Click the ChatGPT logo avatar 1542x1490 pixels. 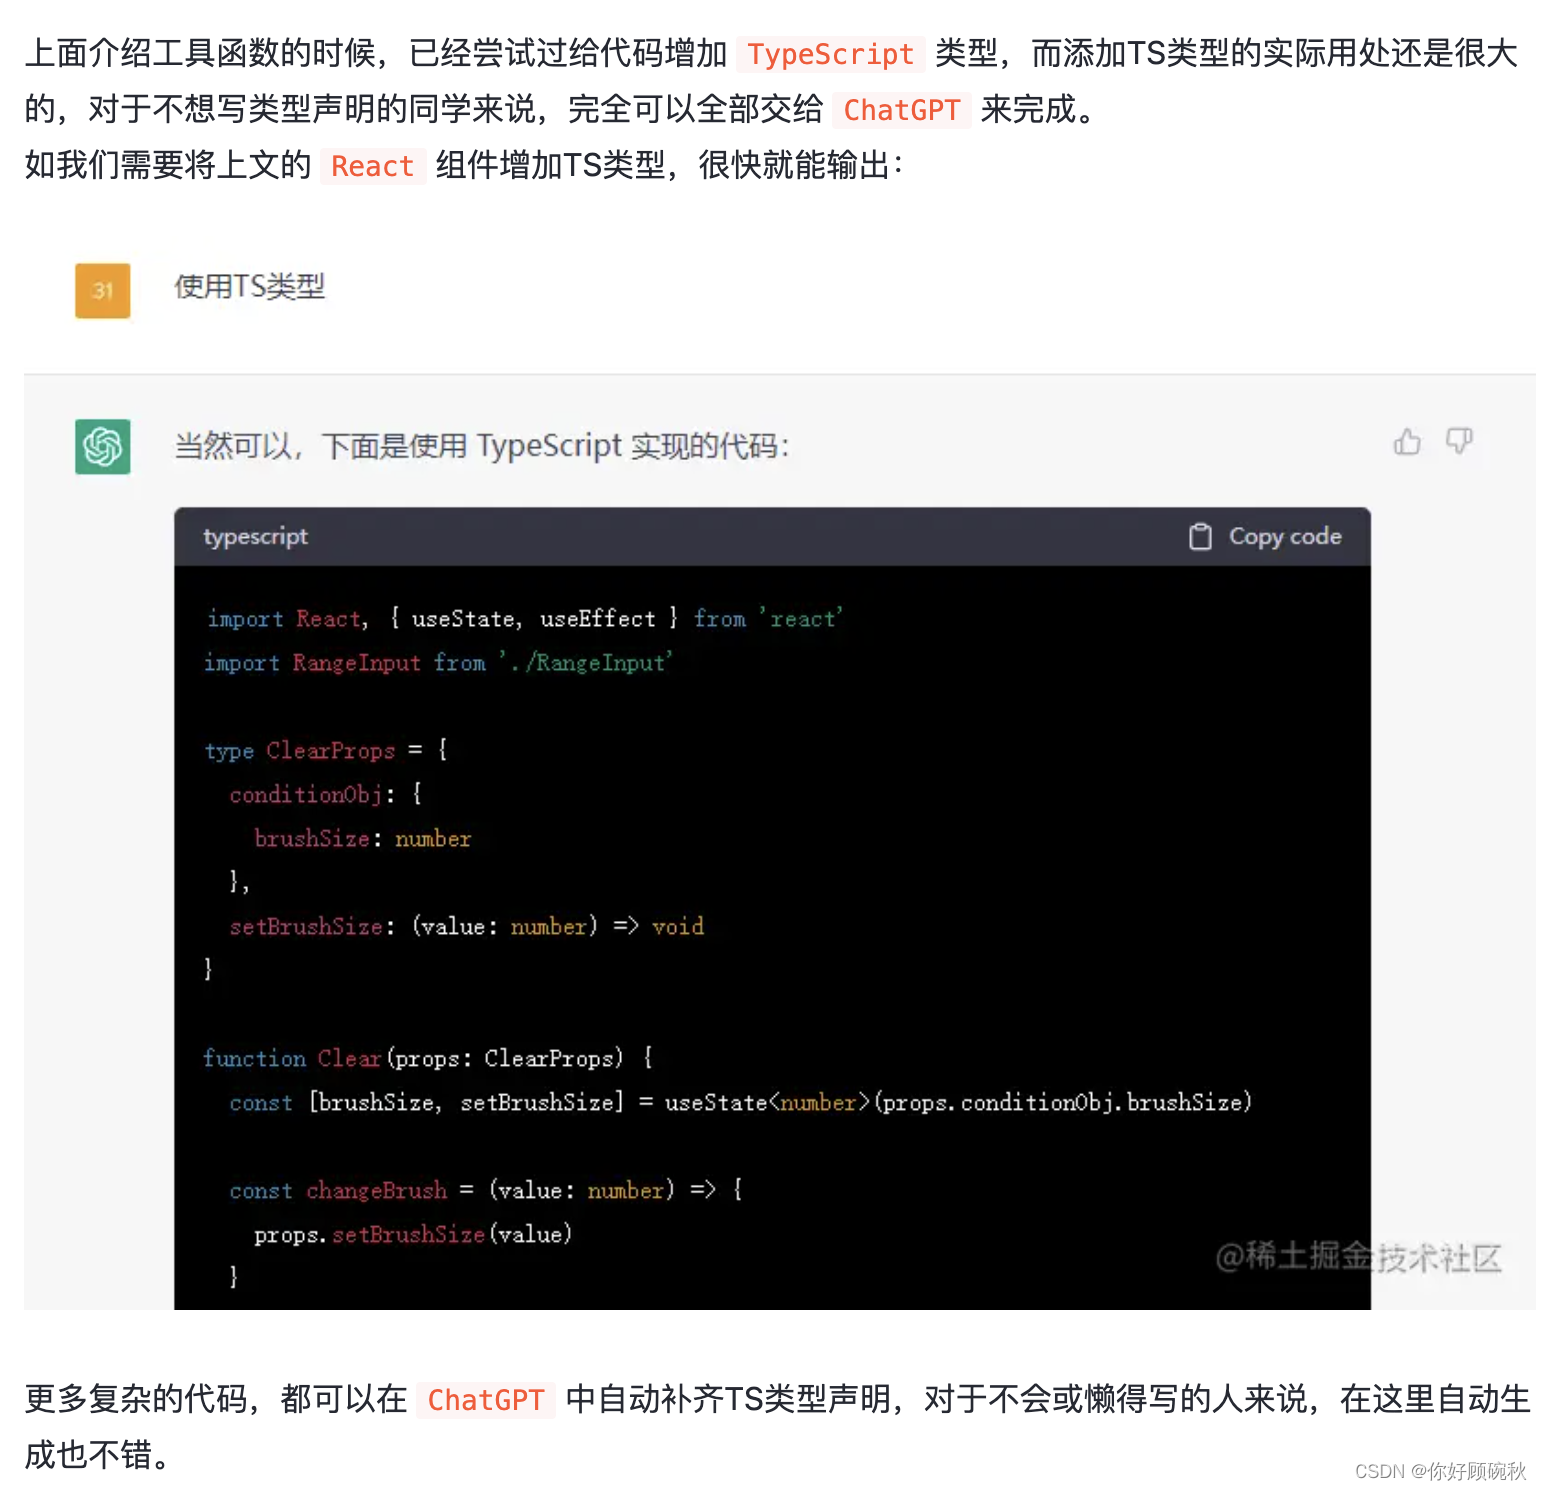pos(103,446)
